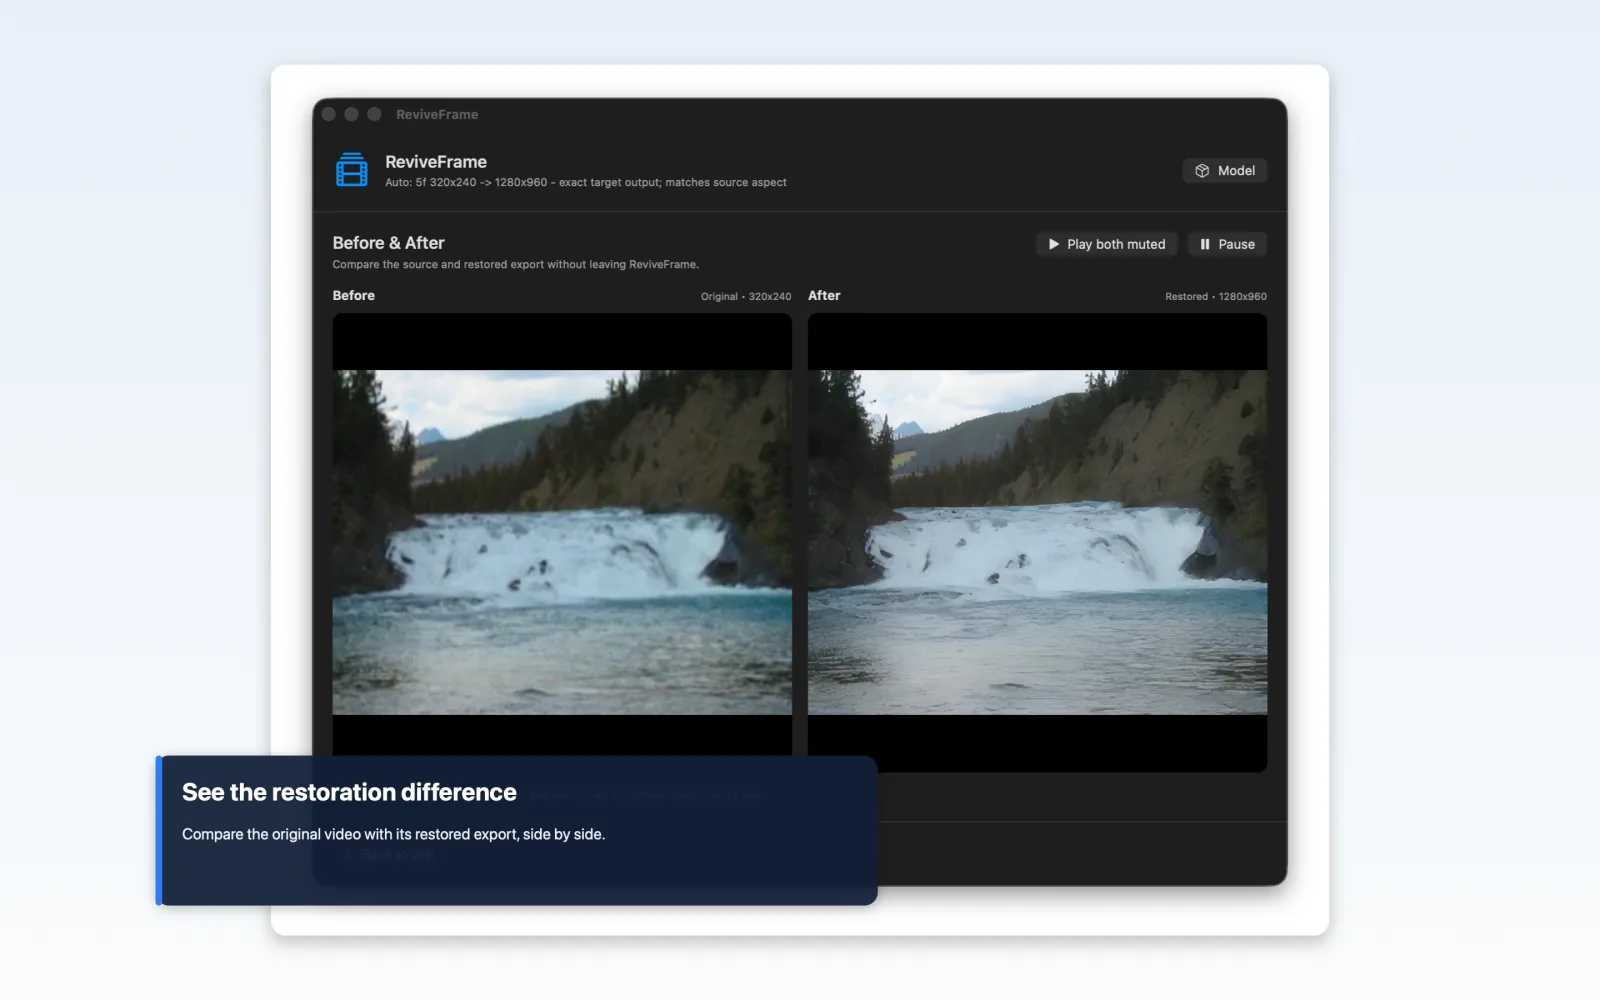Click the "ReviveFrame" app name heading beside the icon

click(436, 162)
